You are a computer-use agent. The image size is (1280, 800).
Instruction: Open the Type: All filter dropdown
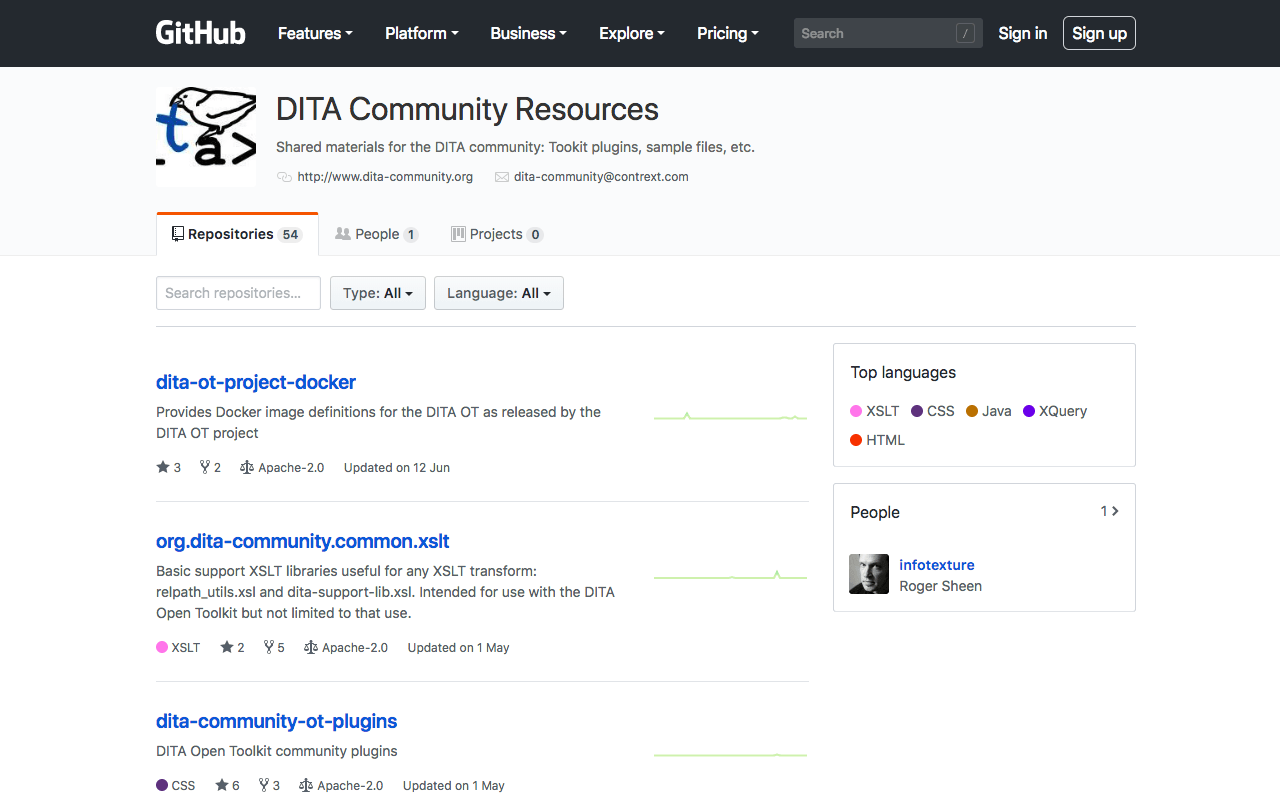coord(378,293)
